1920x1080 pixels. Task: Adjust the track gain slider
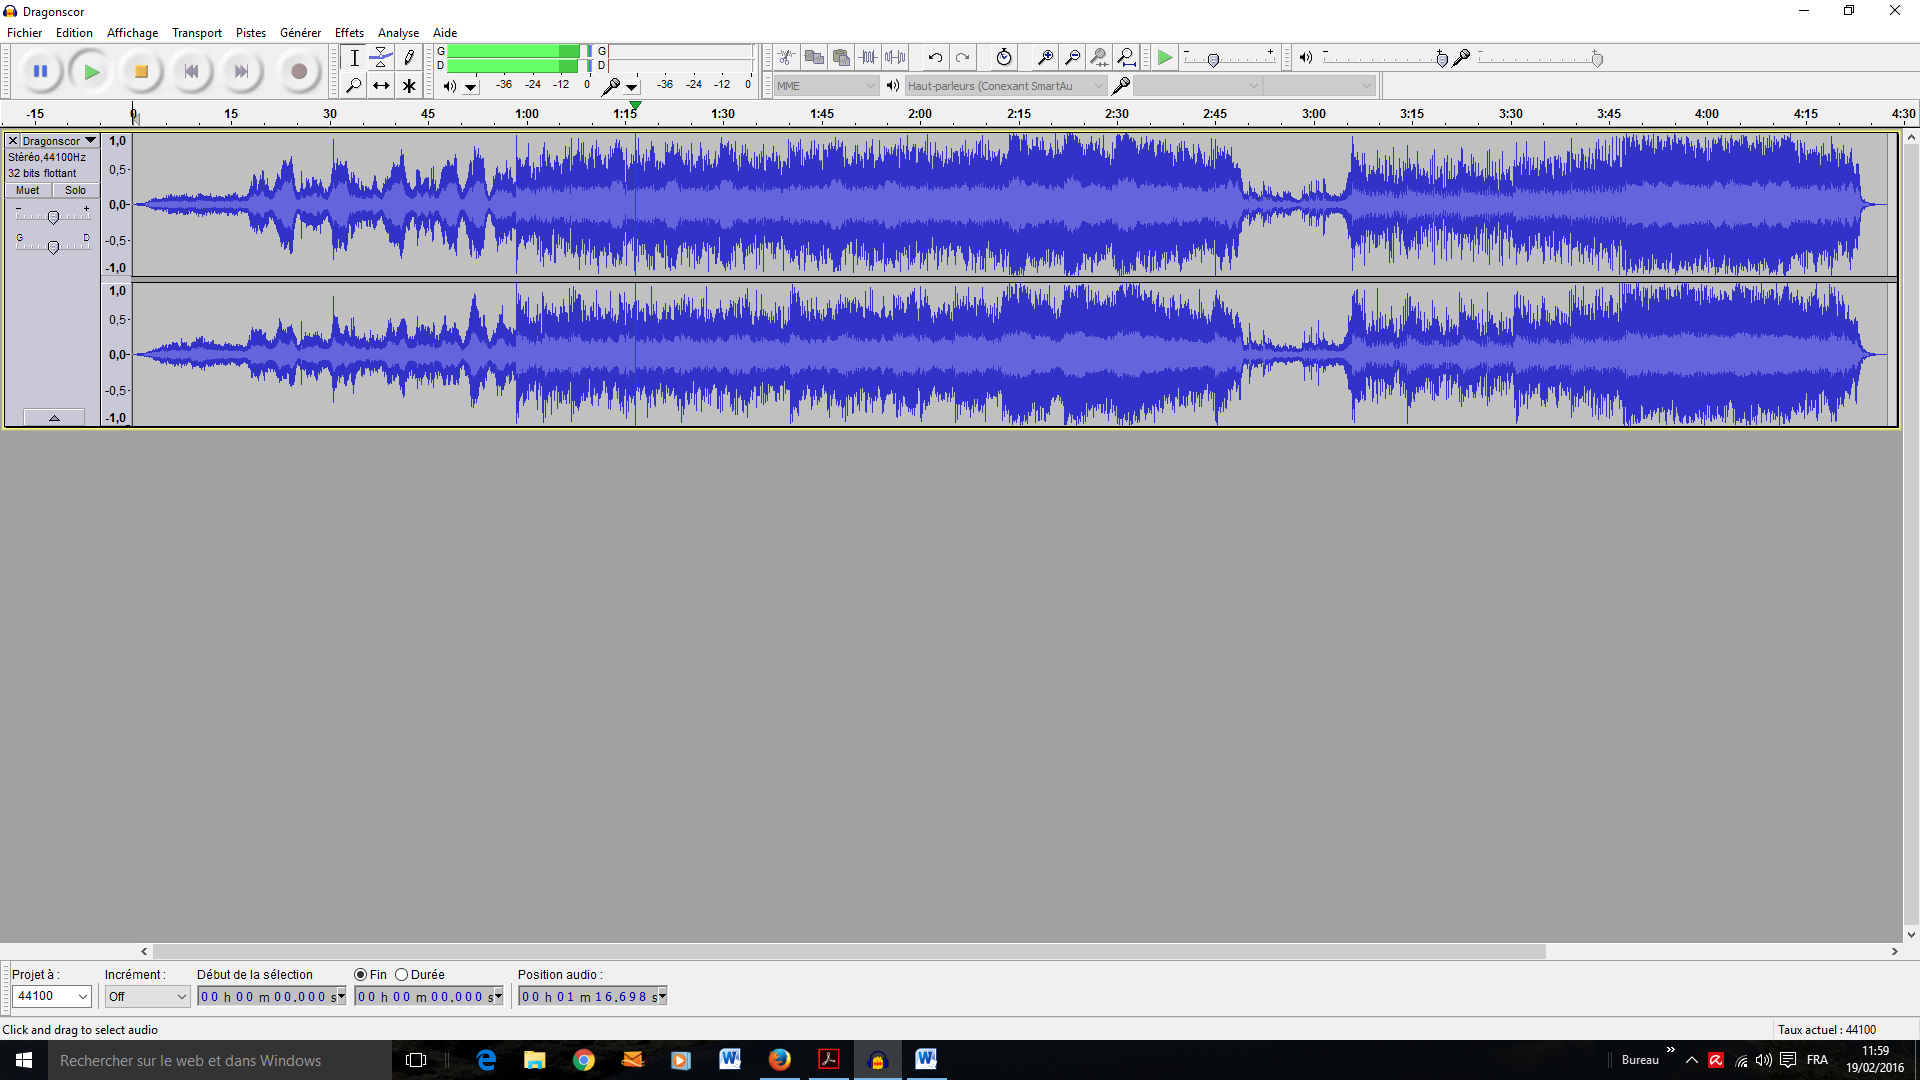pos(53,215)
